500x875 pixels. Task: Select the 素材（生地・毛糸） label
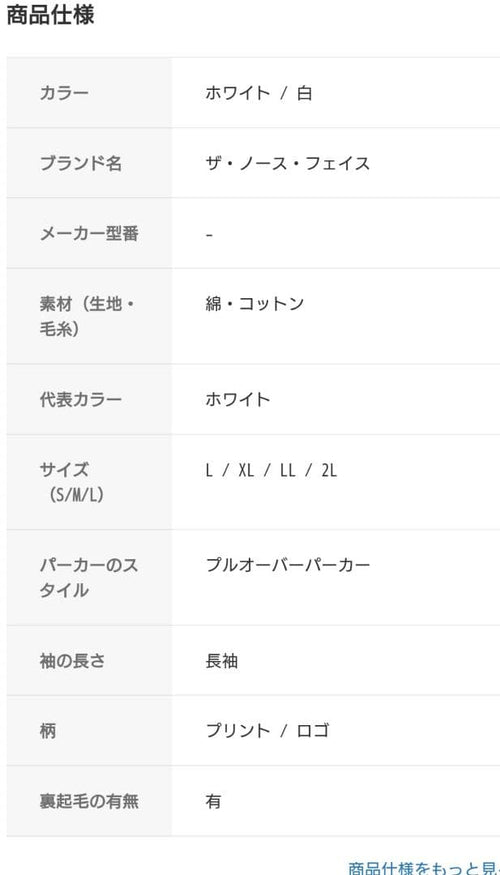tap(87, 316)
